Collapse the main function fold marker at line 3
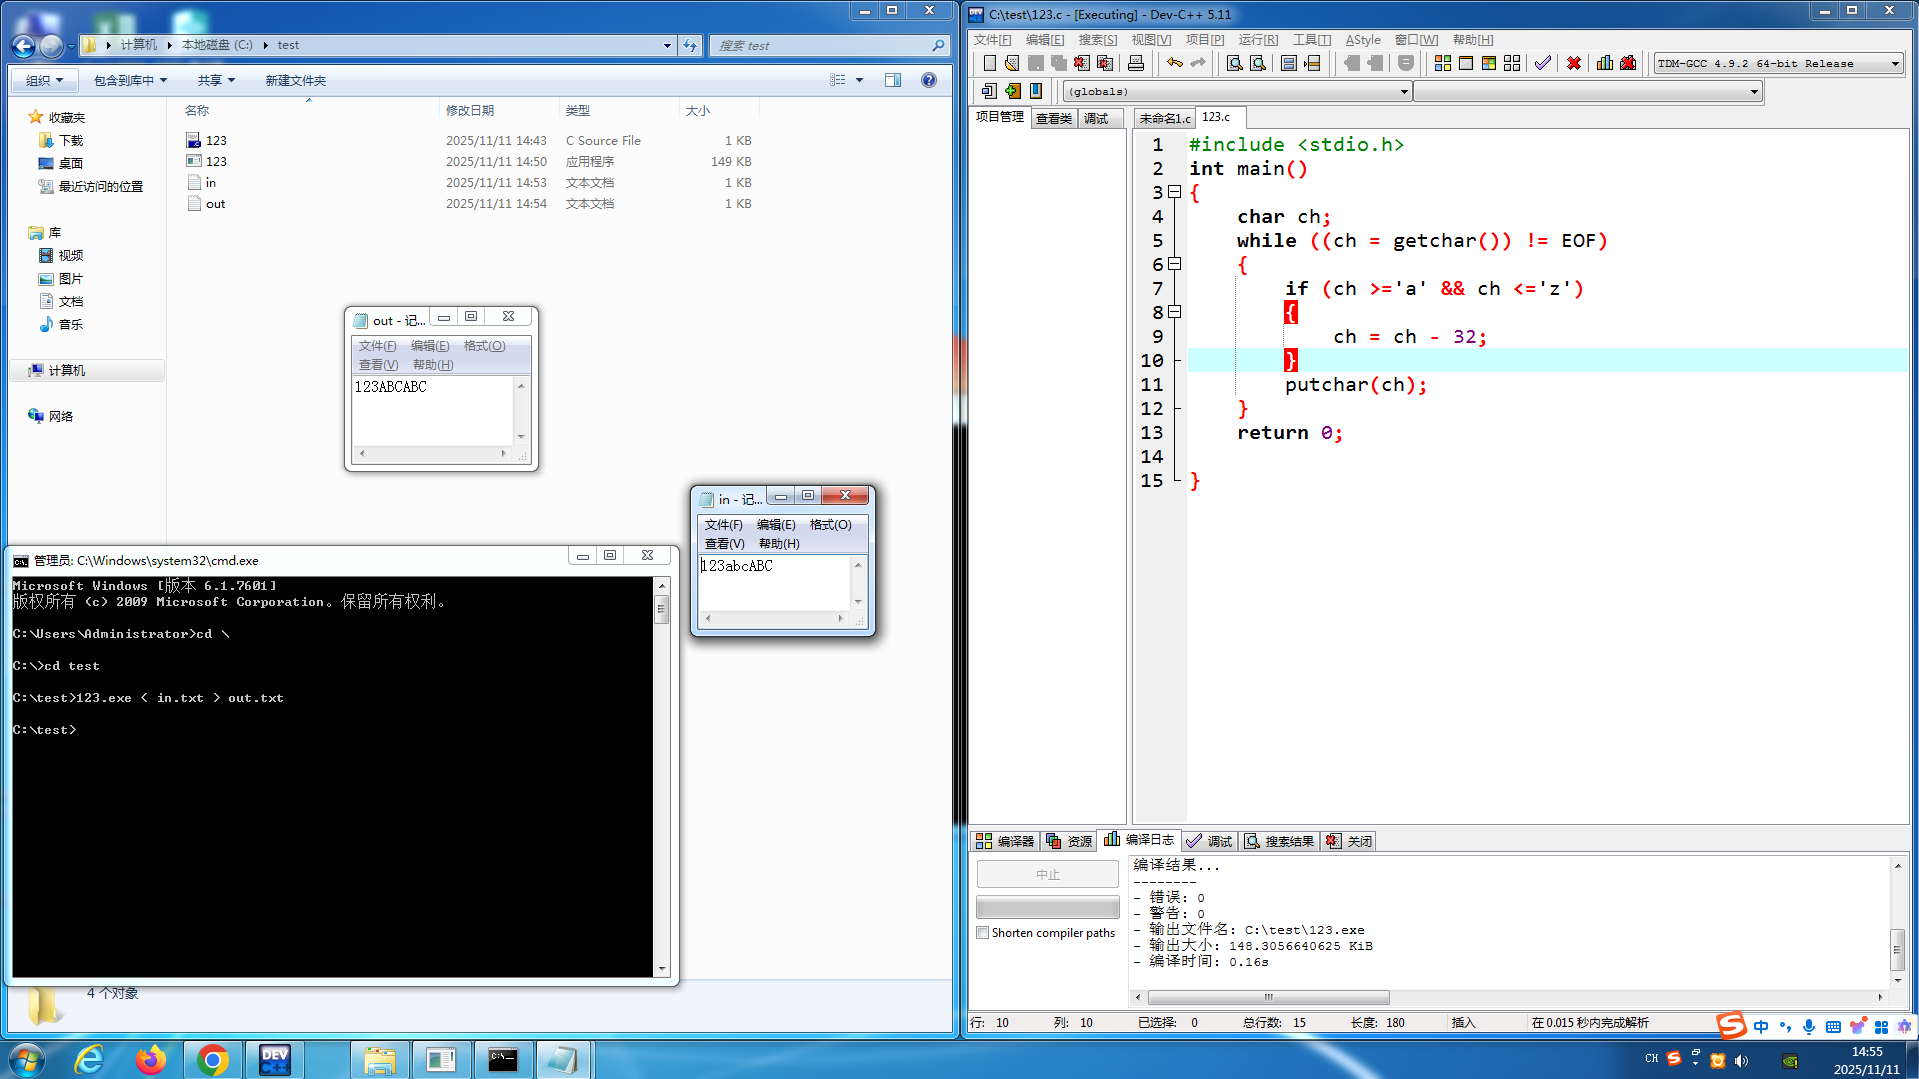1919x1079 pixels. tap(1175, 192)
